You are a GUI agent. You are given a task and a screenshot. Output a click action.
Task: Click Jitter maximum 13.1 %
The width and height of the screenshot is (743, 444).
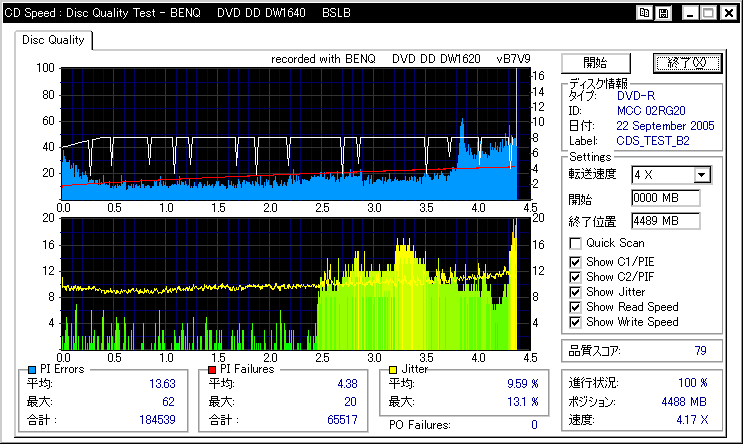coord(523,402)
